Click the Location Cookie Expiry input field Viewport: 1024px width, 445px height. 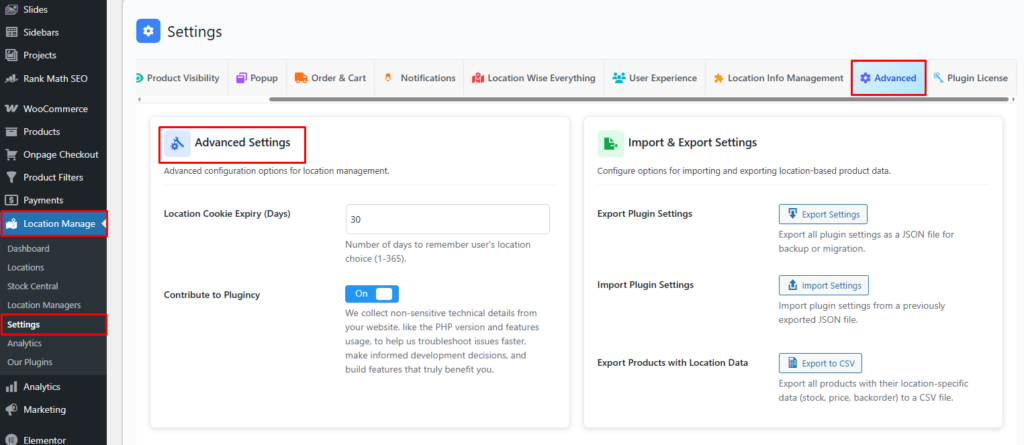pyautogui.click(x=447, y=219)
